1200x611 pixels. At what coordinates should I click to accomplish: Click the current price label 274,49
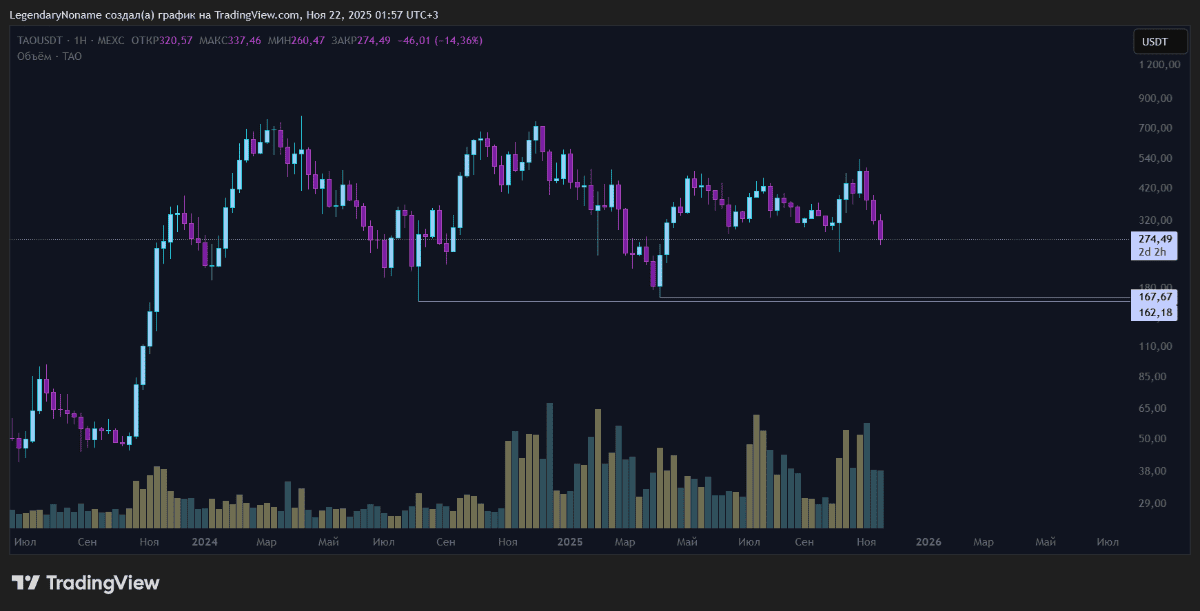click(1154, 239)
